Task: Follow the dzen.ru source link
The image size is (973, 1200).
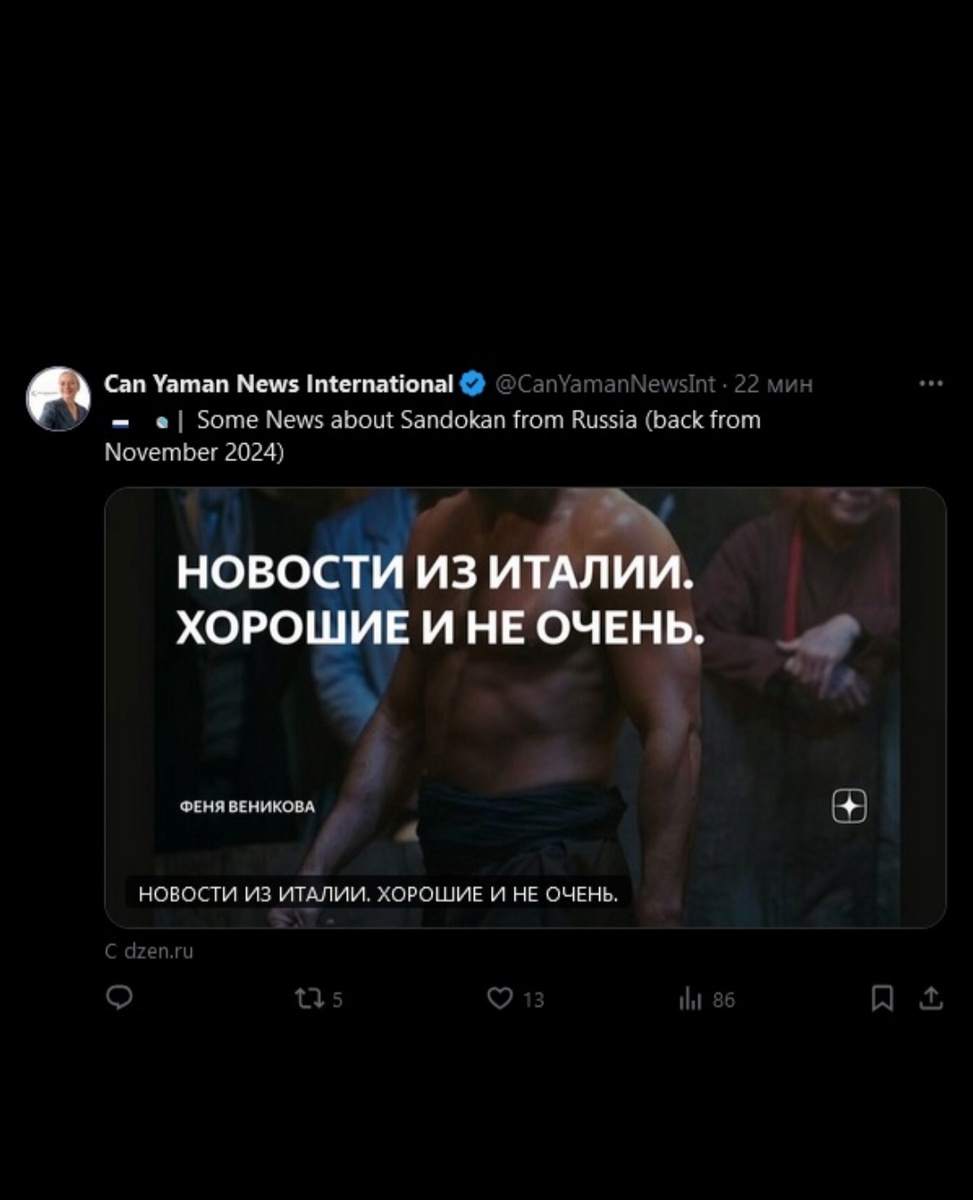Action: pyautogui.click(x=149, y=951)
